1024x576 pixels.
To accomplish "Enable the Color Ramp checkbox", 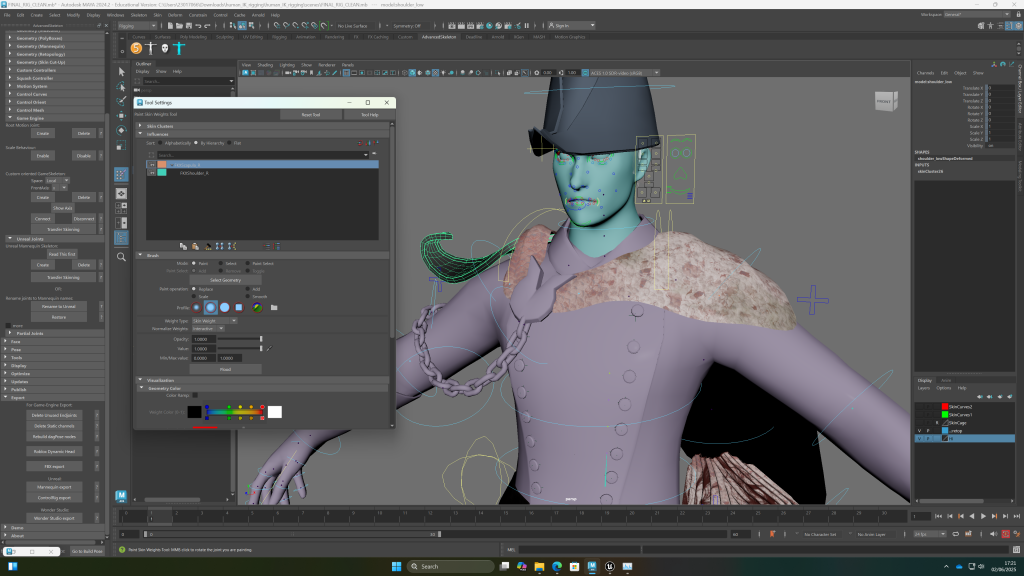I will click(x=194, y=395).
